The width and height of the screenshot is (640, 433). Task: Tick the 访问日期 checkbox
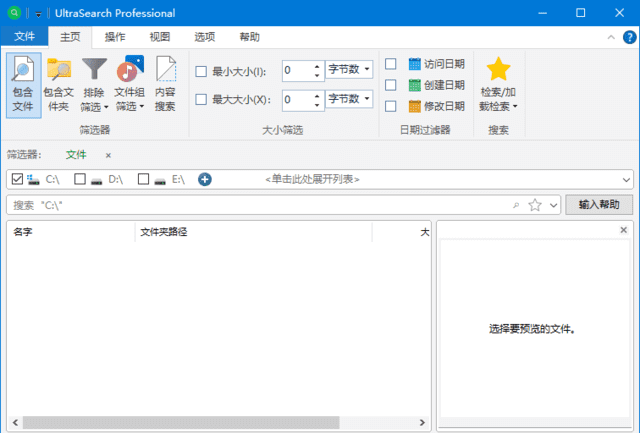coord(391,64)
